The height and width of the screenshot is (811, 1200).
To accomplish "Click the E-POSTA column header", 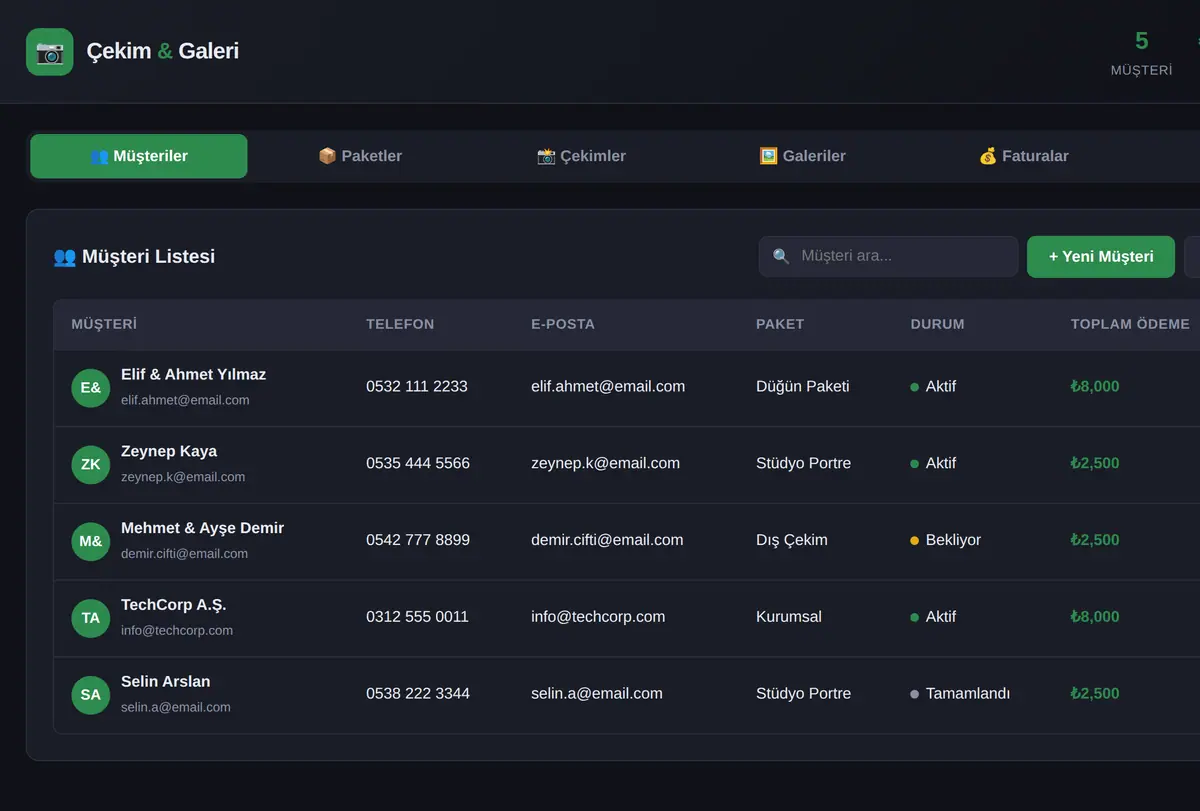I will point(563,324).
